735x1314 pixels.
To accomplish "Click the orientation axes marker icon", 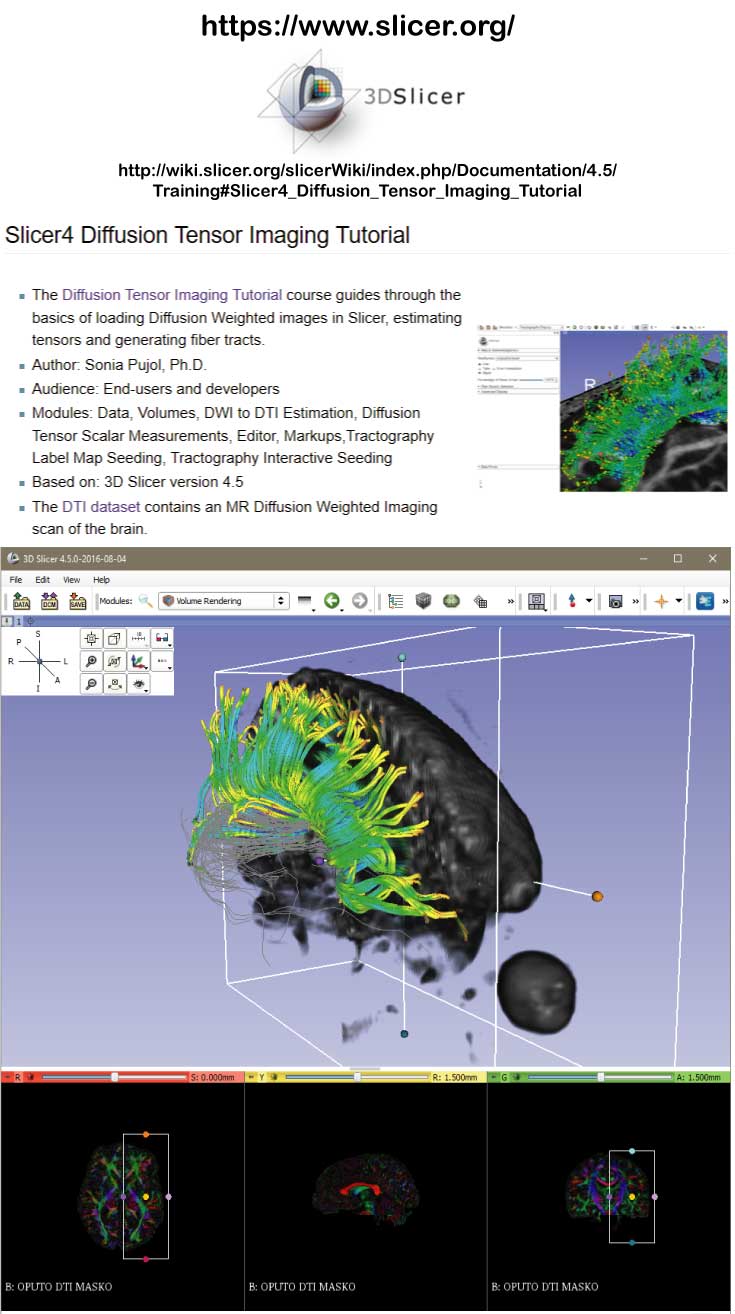I will (138, 661).
